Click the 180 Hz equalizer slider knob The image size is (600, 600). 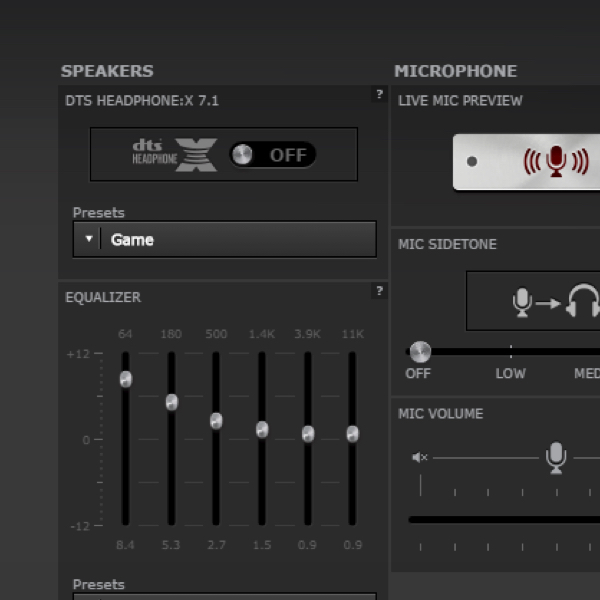click(171, 402)
